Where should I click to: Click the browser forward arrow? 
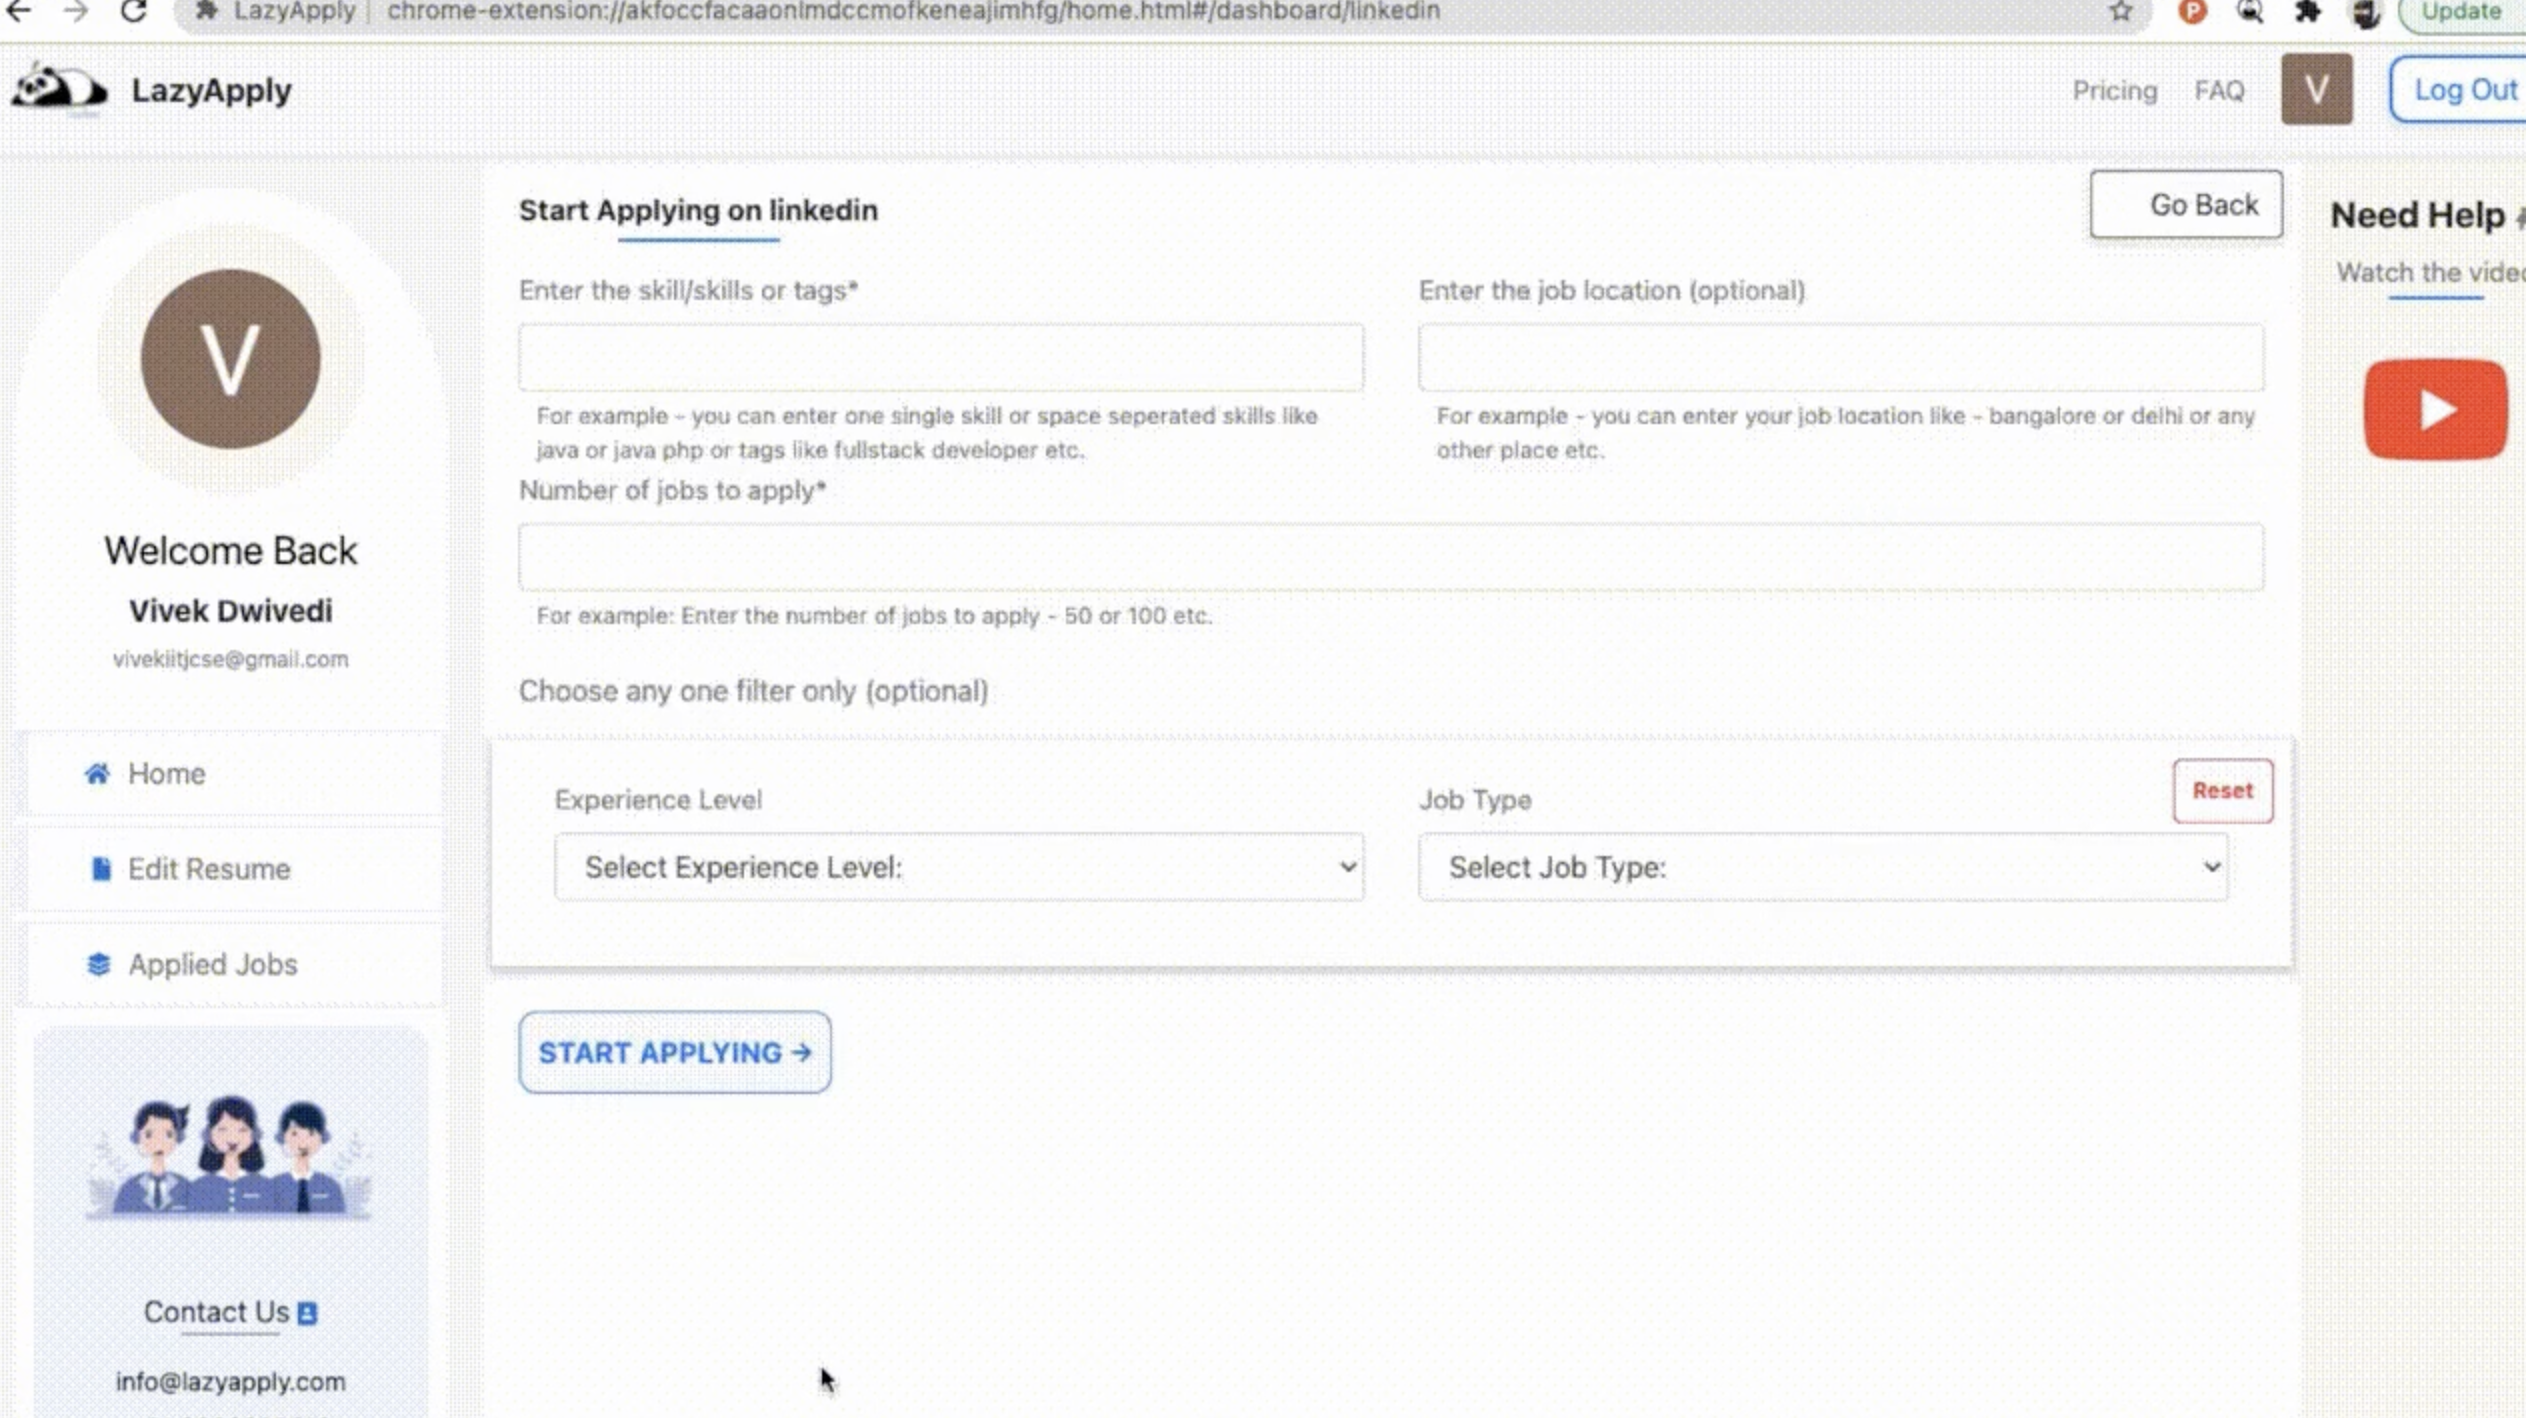click(75, 11)
